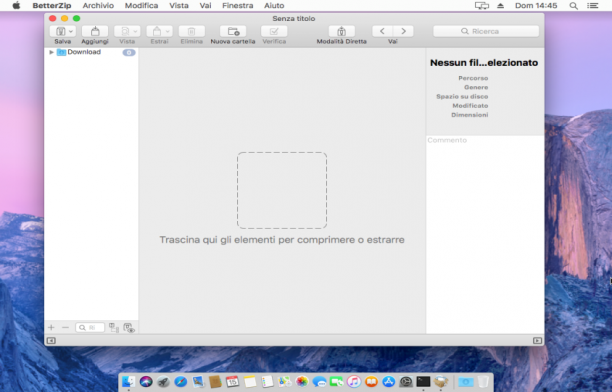Open Safari from the Dock
Viewport: 612px width, 392px height.
[x=181, y=381]
